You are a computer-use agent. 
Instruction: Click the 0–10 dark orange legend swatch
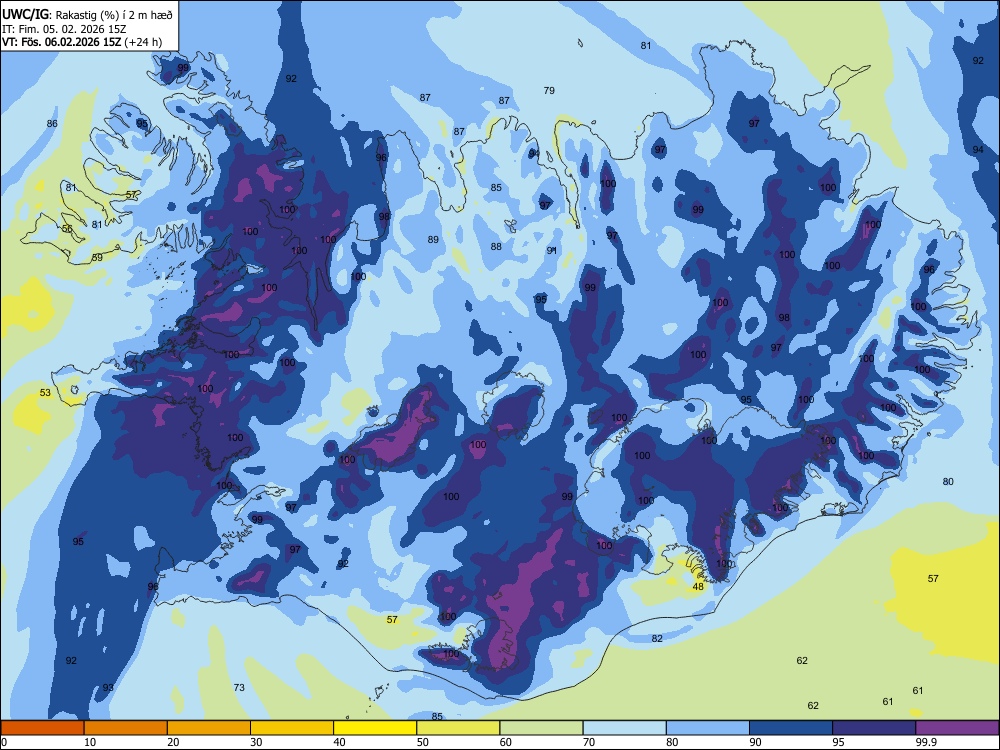click(42, 728)
